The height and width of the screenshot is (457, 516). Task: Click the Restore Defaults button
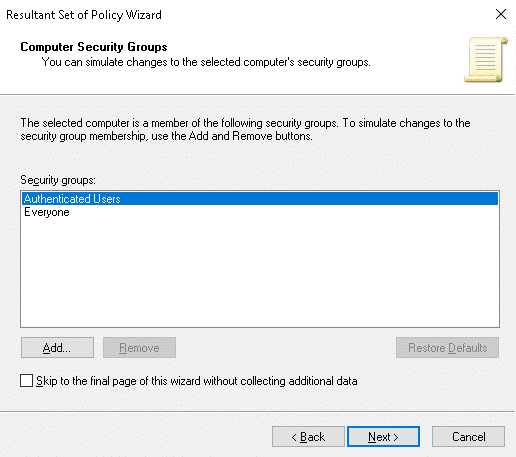447,348
